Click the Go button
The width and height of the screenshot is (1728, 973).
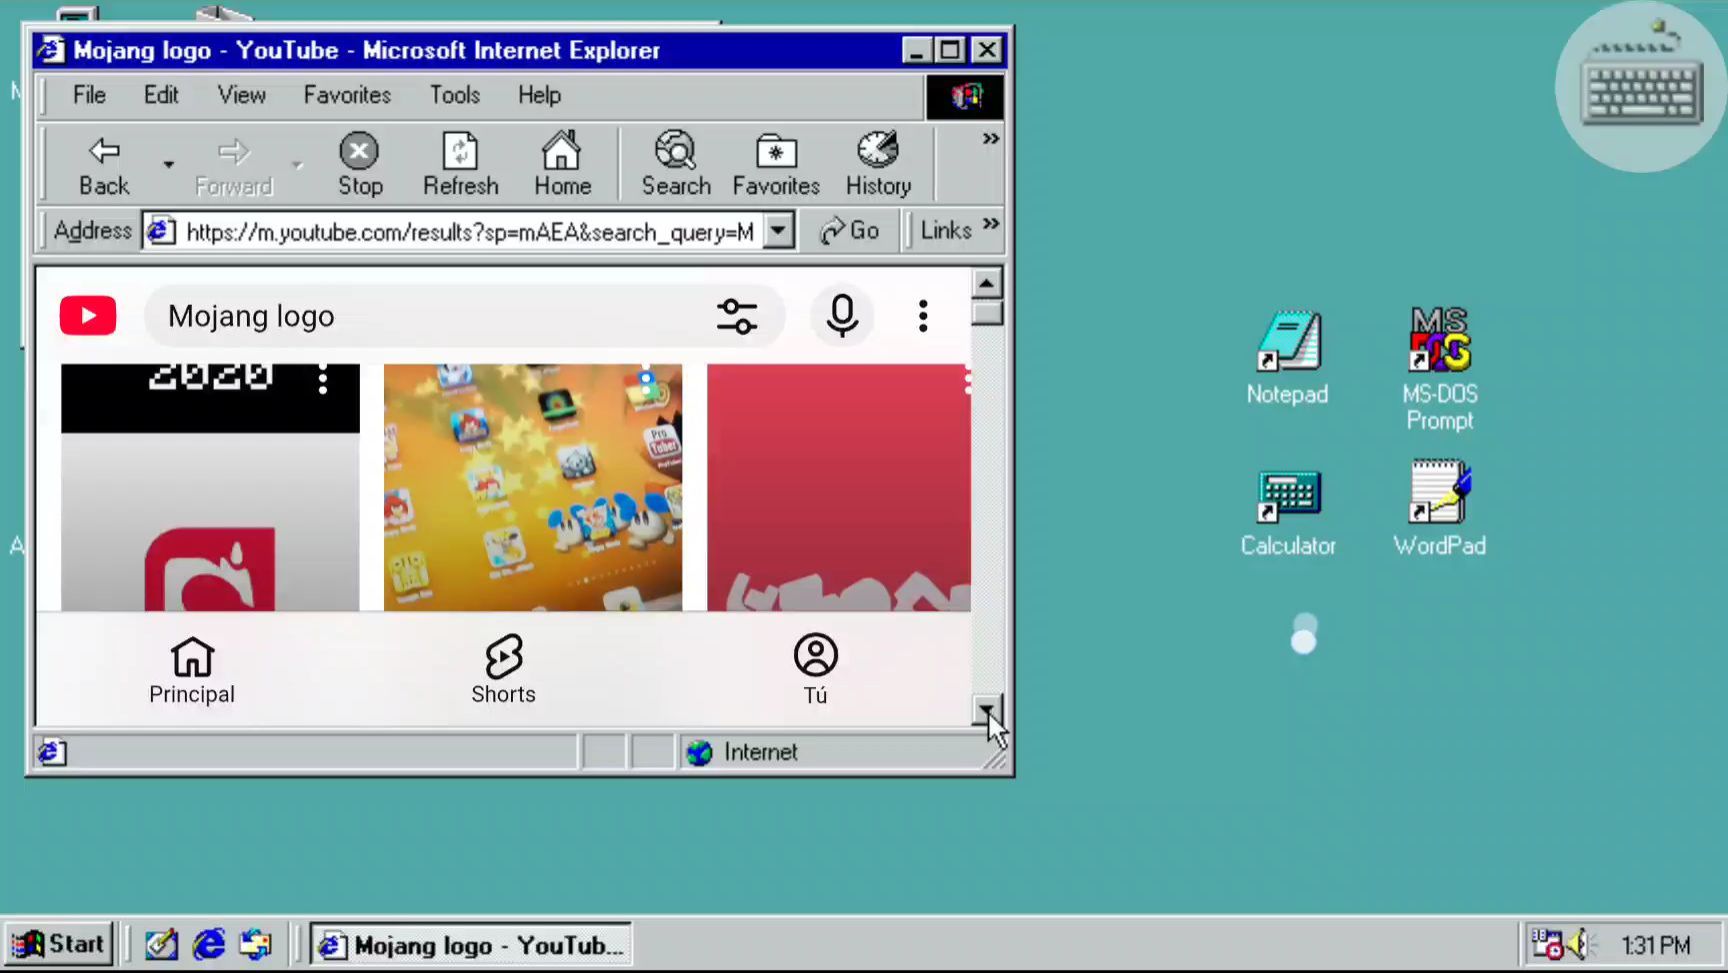tap(850, 231)
